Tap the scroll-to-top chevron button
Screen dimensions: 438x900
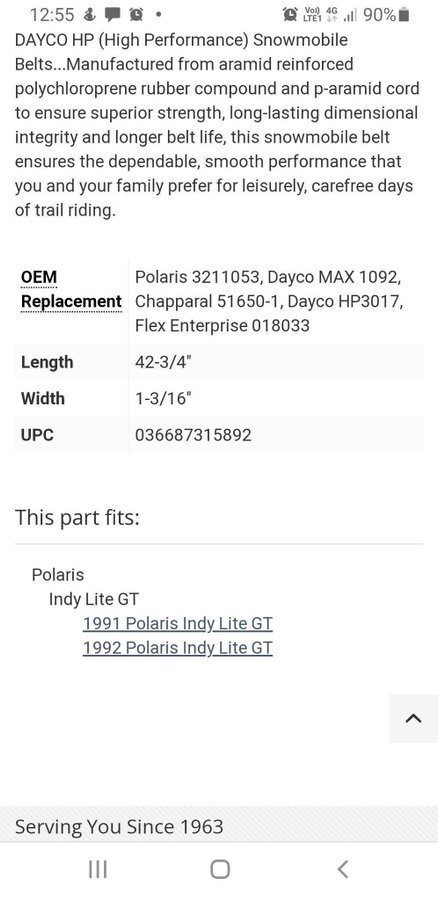[413, 718]
